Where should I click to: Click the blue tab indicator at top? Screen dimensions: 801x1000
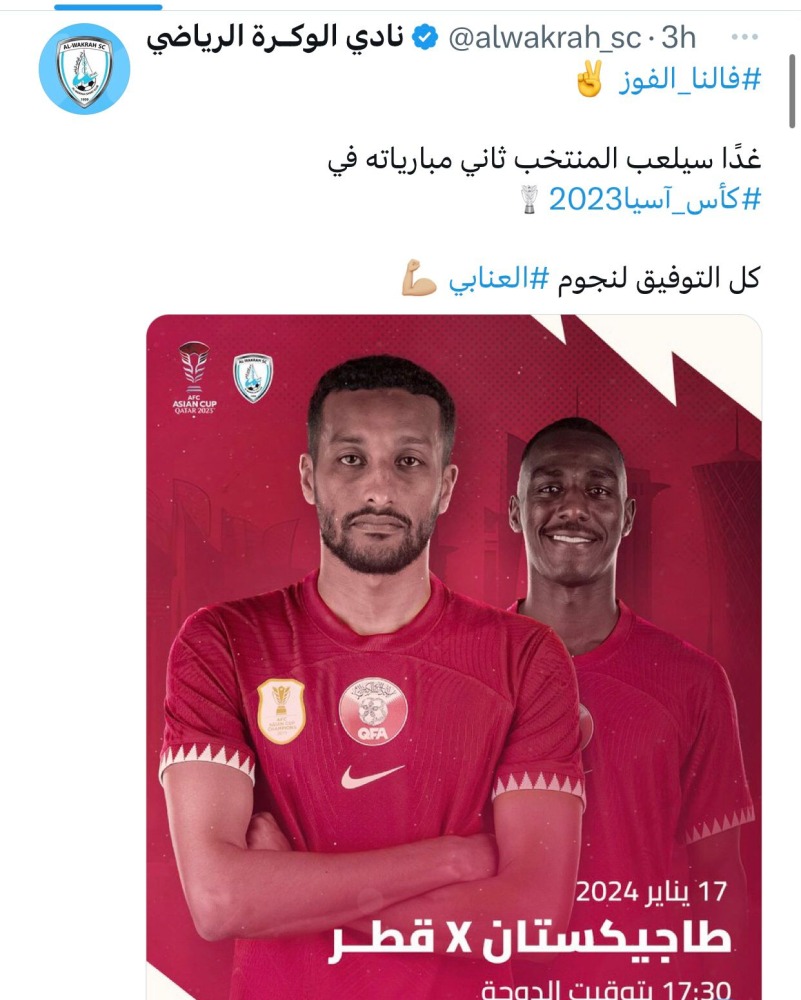click(108, 7)
